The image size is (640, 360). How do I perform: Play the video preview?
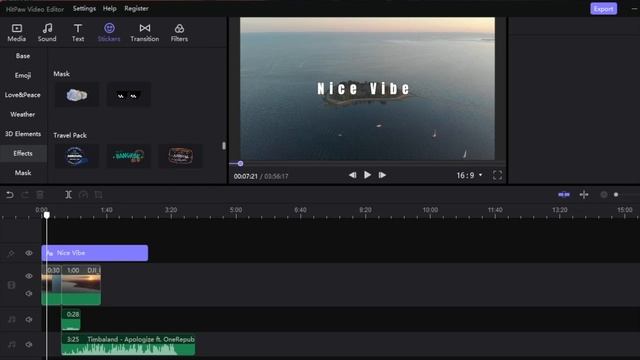tap(367, 175)
